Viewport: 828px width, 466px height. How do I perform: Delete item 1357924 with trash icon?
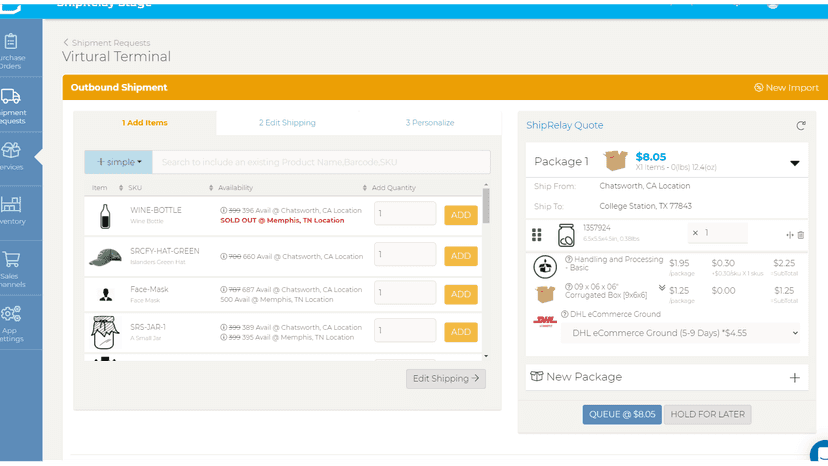(x=801, y=235)
